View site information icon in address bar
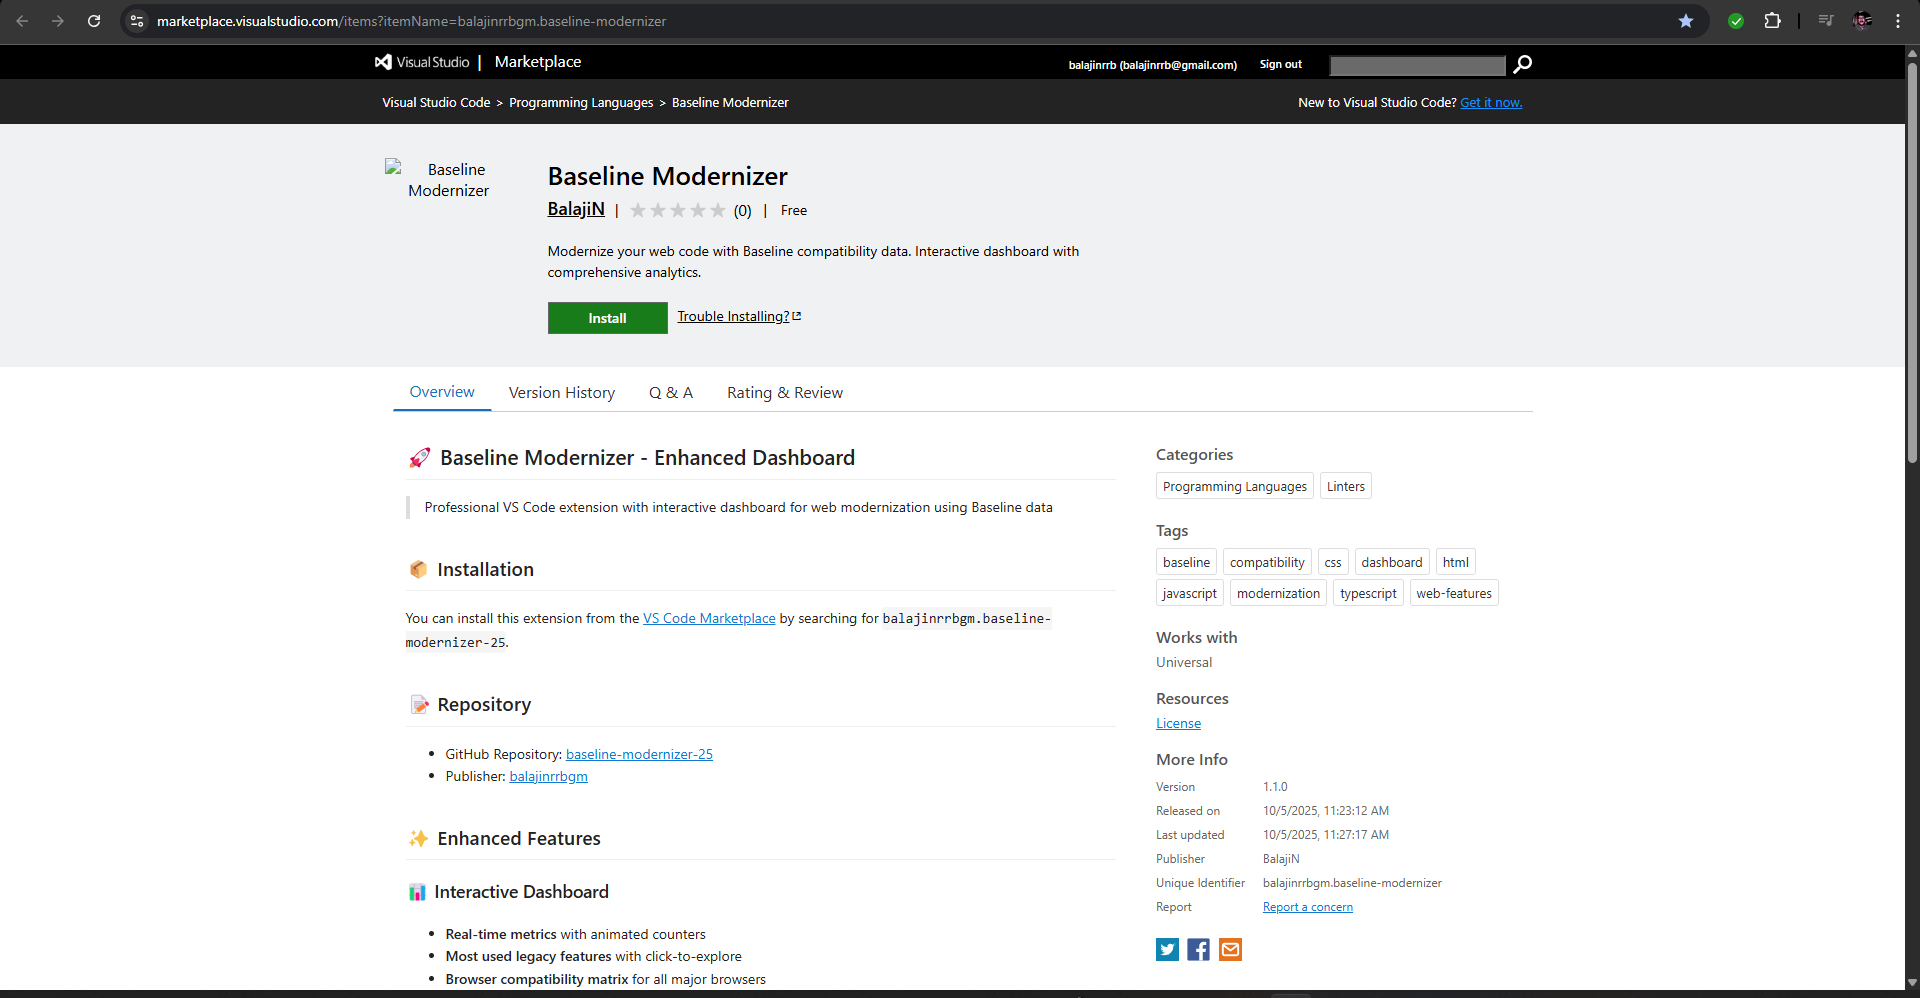The image size is (1920, 998). click(137, 21)
